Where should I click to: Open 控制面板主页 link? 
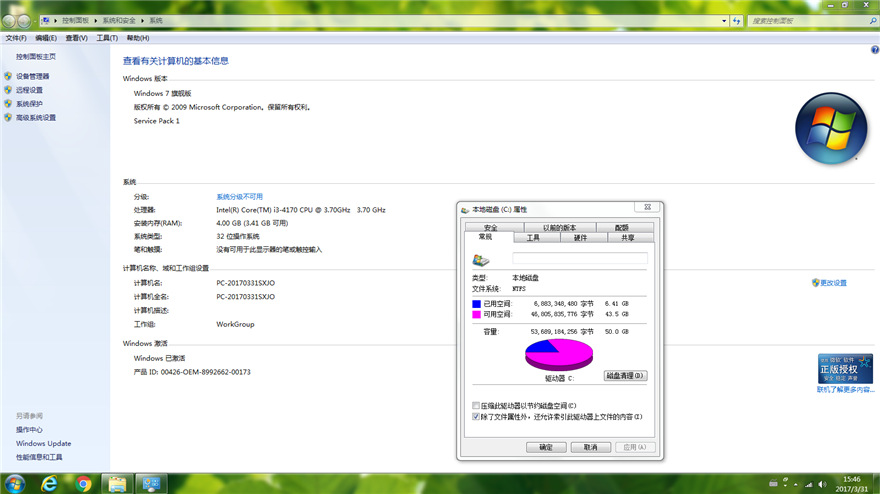36,57
